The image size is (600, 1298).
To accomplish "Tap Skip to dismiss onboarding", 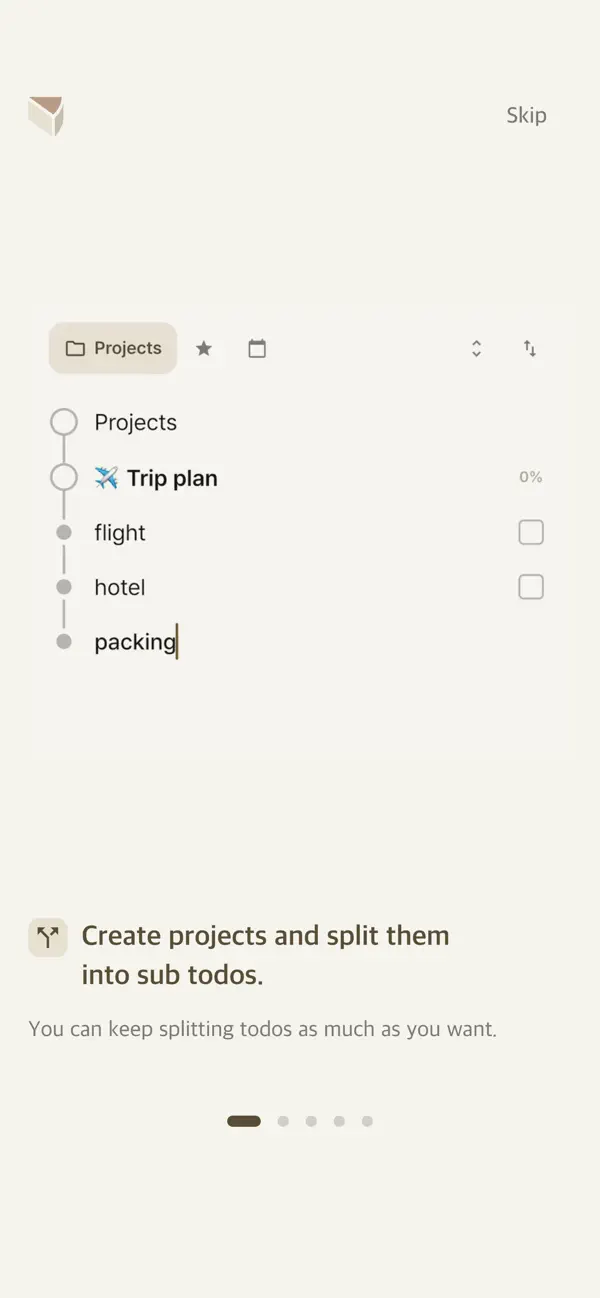I will point(526,115).
